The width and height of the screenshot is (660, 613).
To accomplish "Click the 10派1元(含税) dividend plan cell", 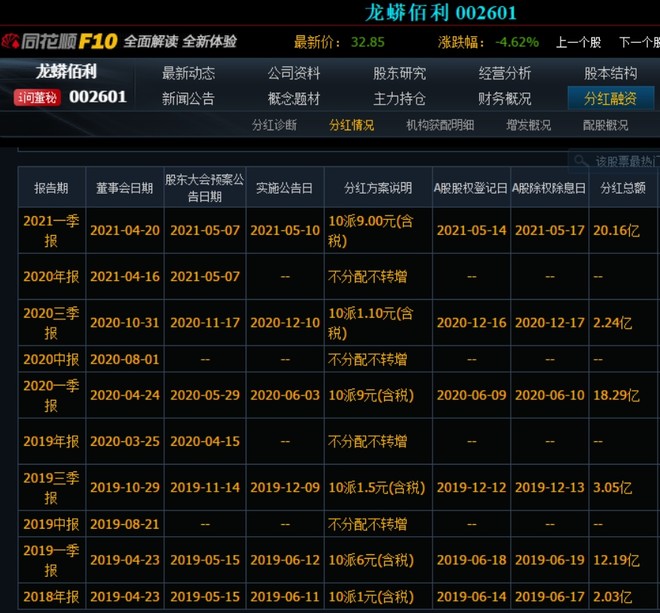I will click(x=378, y=597).
